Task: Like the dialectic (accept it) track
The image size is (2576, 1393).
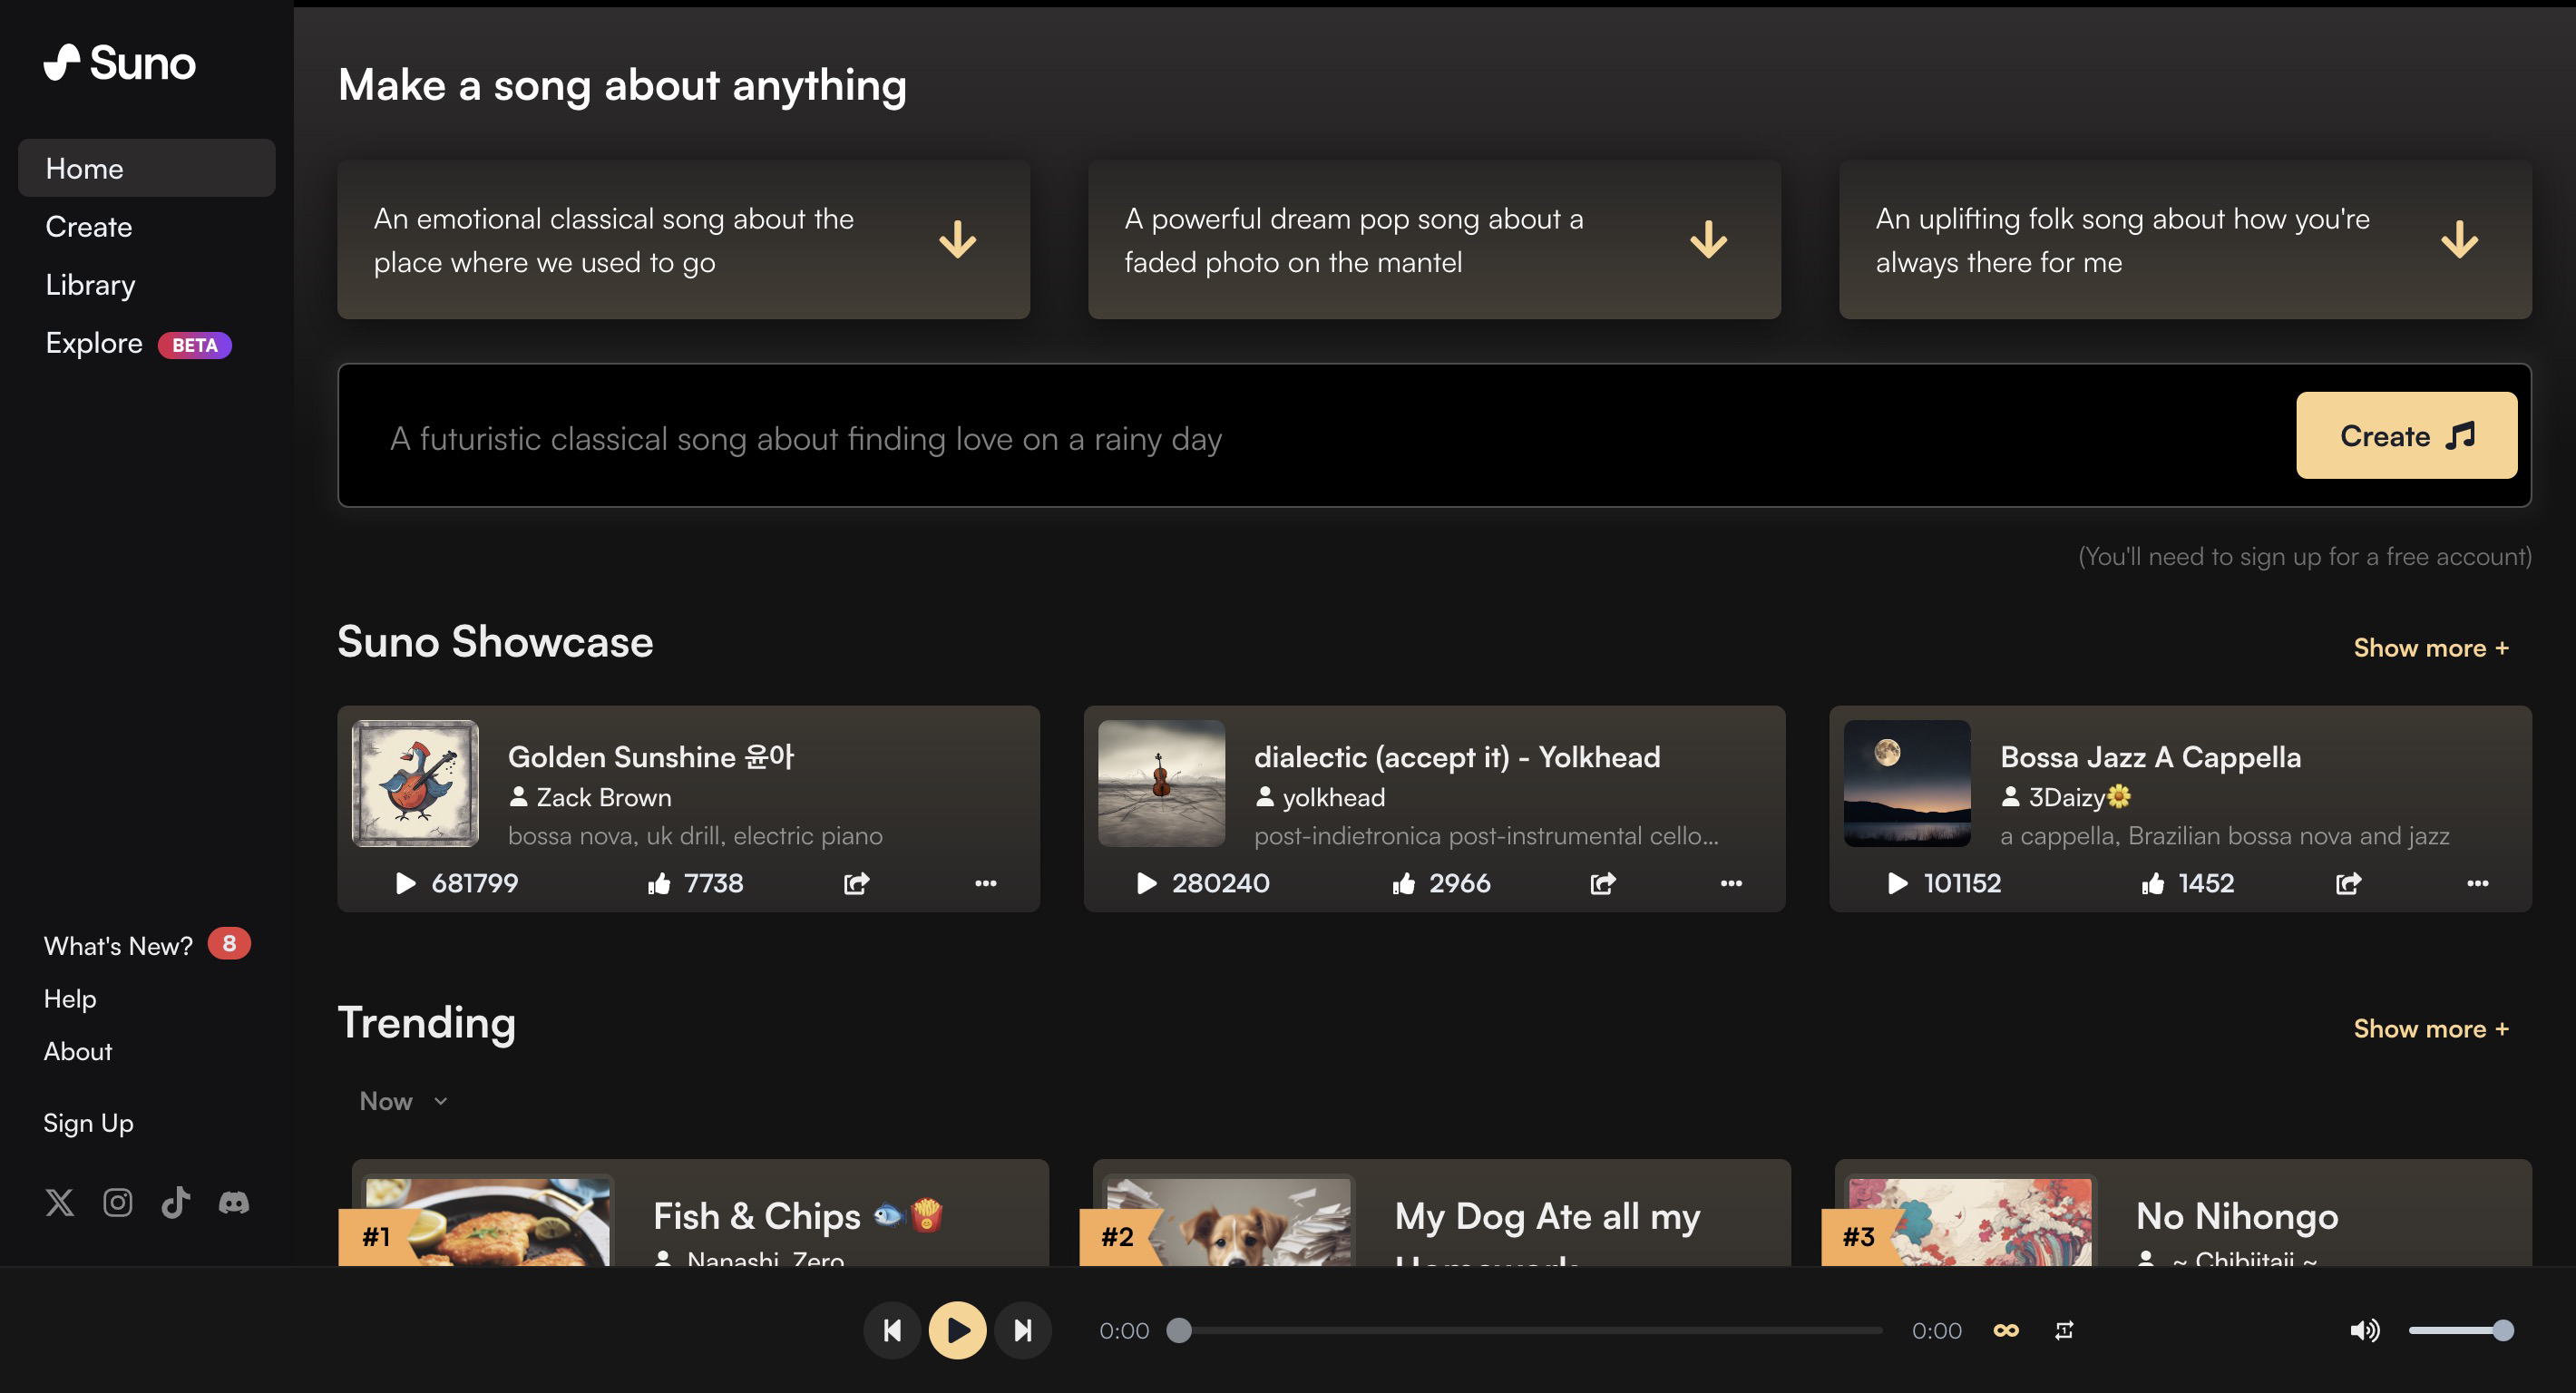Action: click(1404, 883)
